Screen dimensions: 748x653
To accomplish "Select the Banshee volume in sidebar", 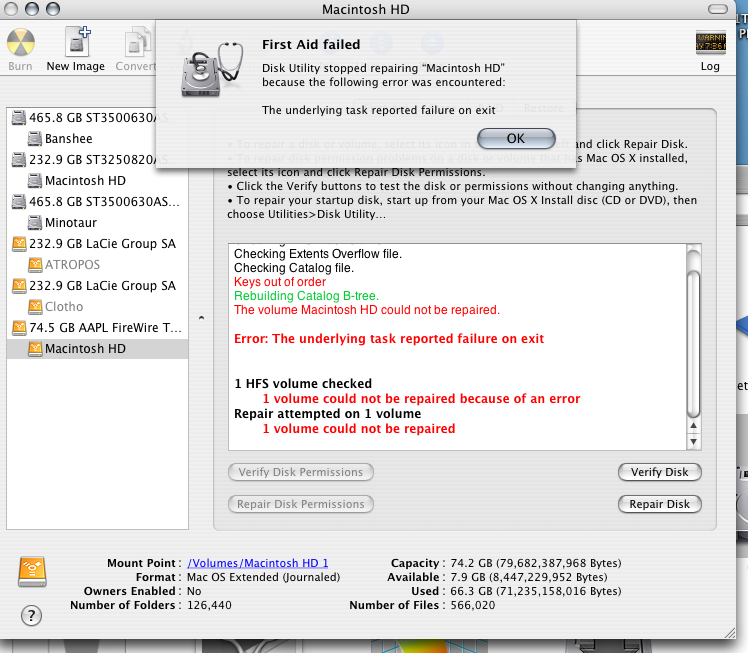I will click(68, 138).
